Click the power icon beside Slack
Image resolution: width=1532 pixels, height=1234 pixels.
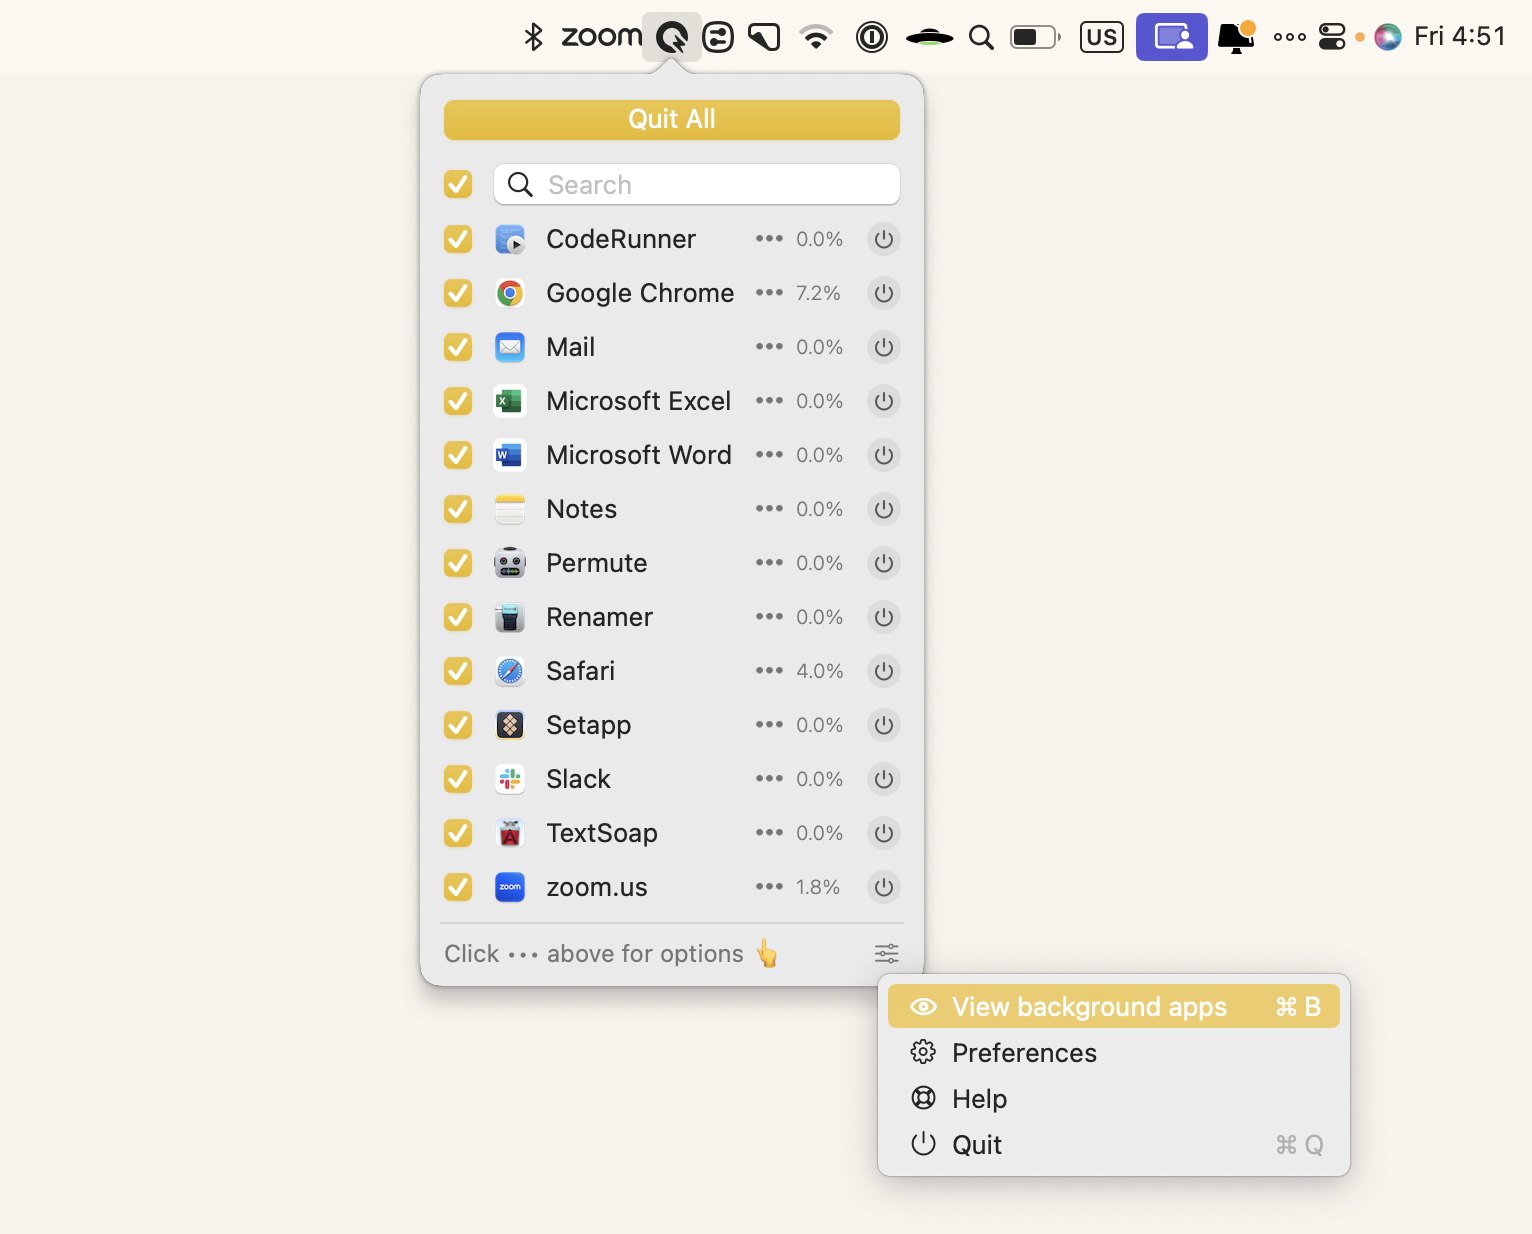pyautogui.click(x=883, y=780)
